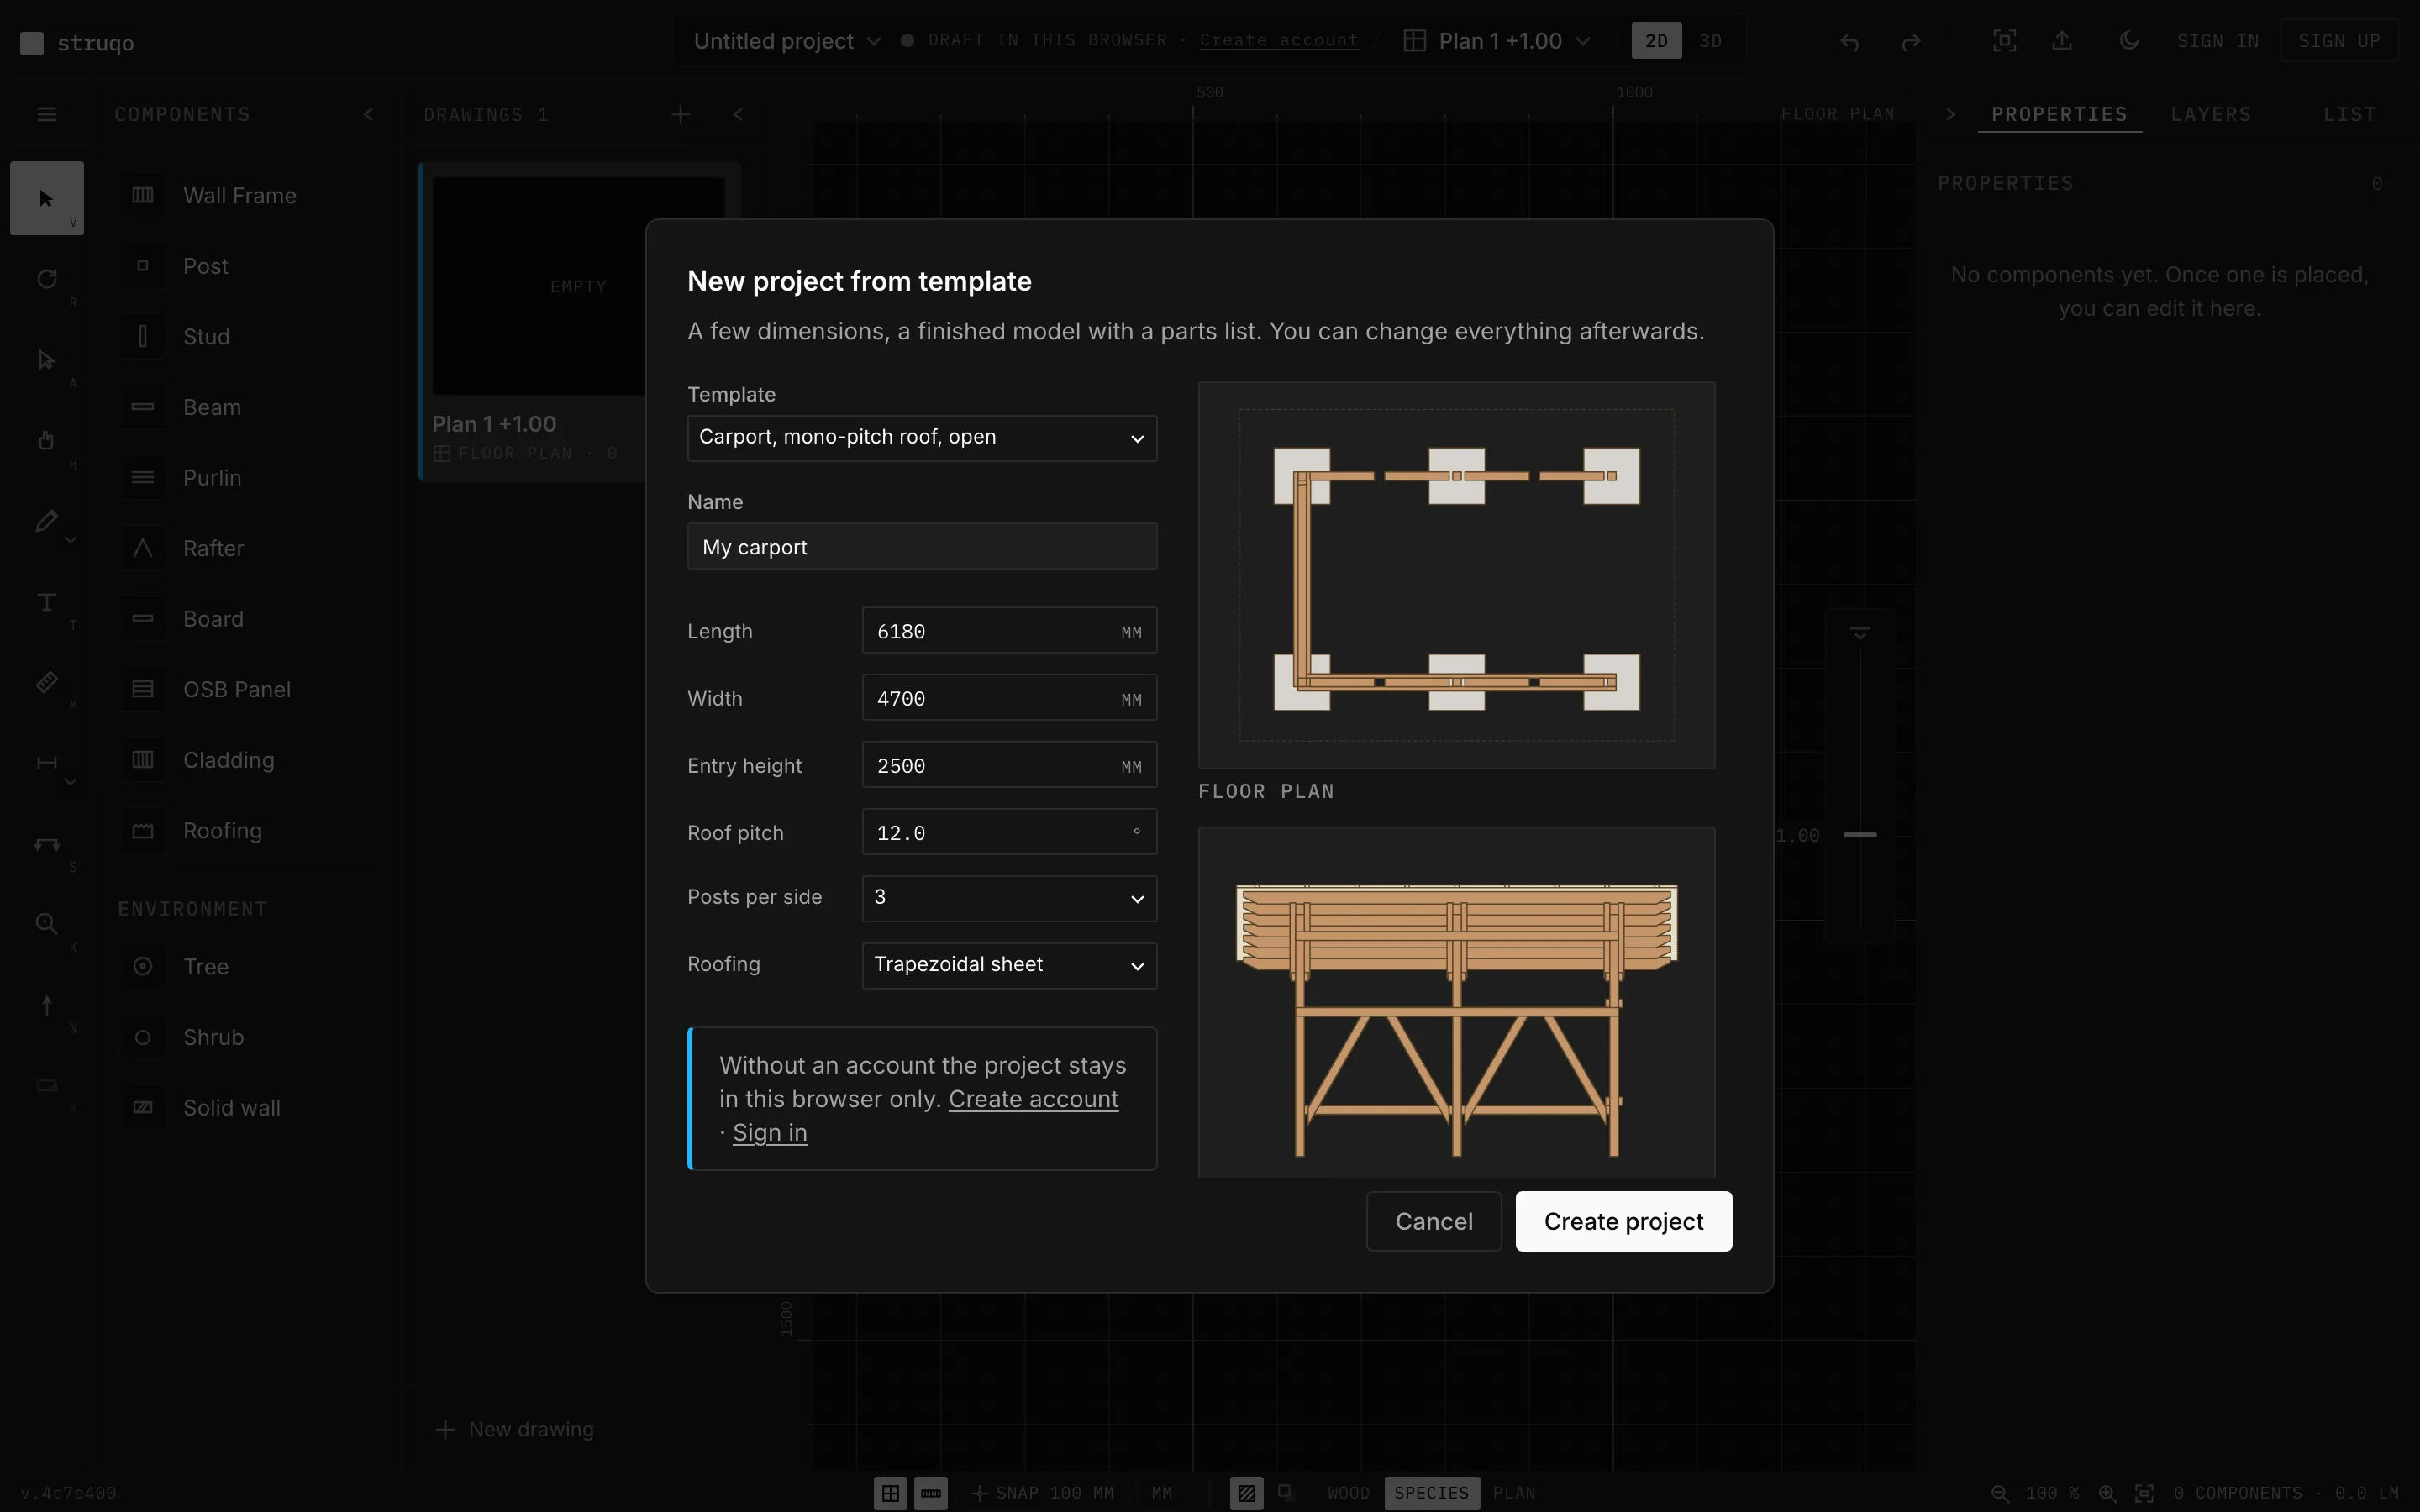
Task: Open the Posts per side dropdown
Action: tap(1009, 898)
